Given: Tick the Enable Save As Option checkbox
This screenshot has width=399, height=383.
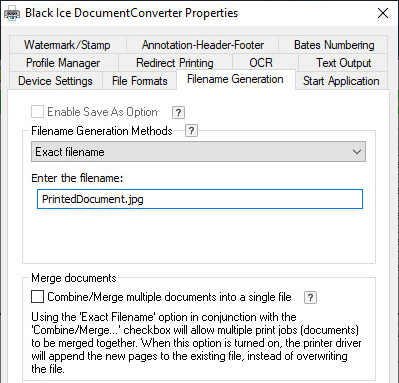Looking at the screenshot, I should tap(37, 112).
